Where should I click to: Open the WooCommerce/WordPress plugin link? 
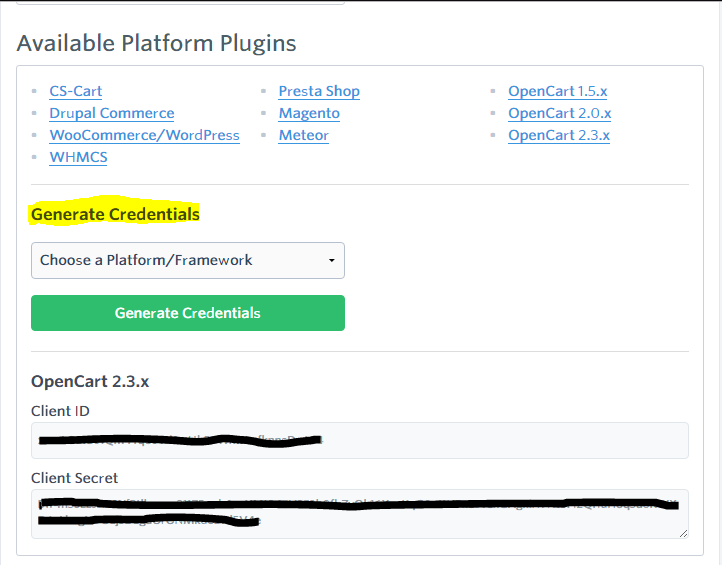tap(145, 135)
